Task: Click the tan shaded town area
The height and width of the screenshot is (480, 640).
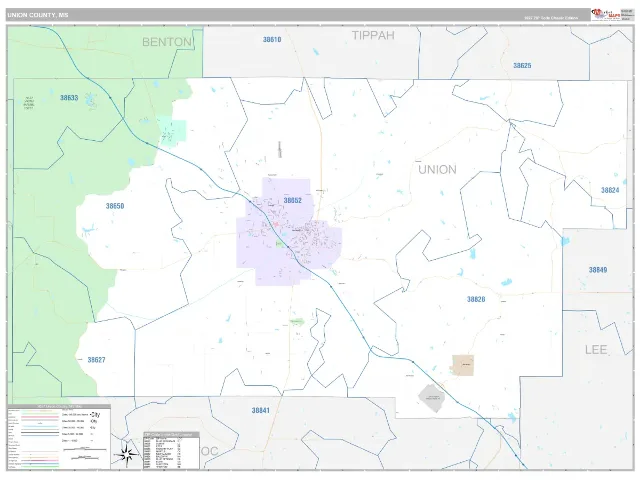Action: (x=463, y=365)
